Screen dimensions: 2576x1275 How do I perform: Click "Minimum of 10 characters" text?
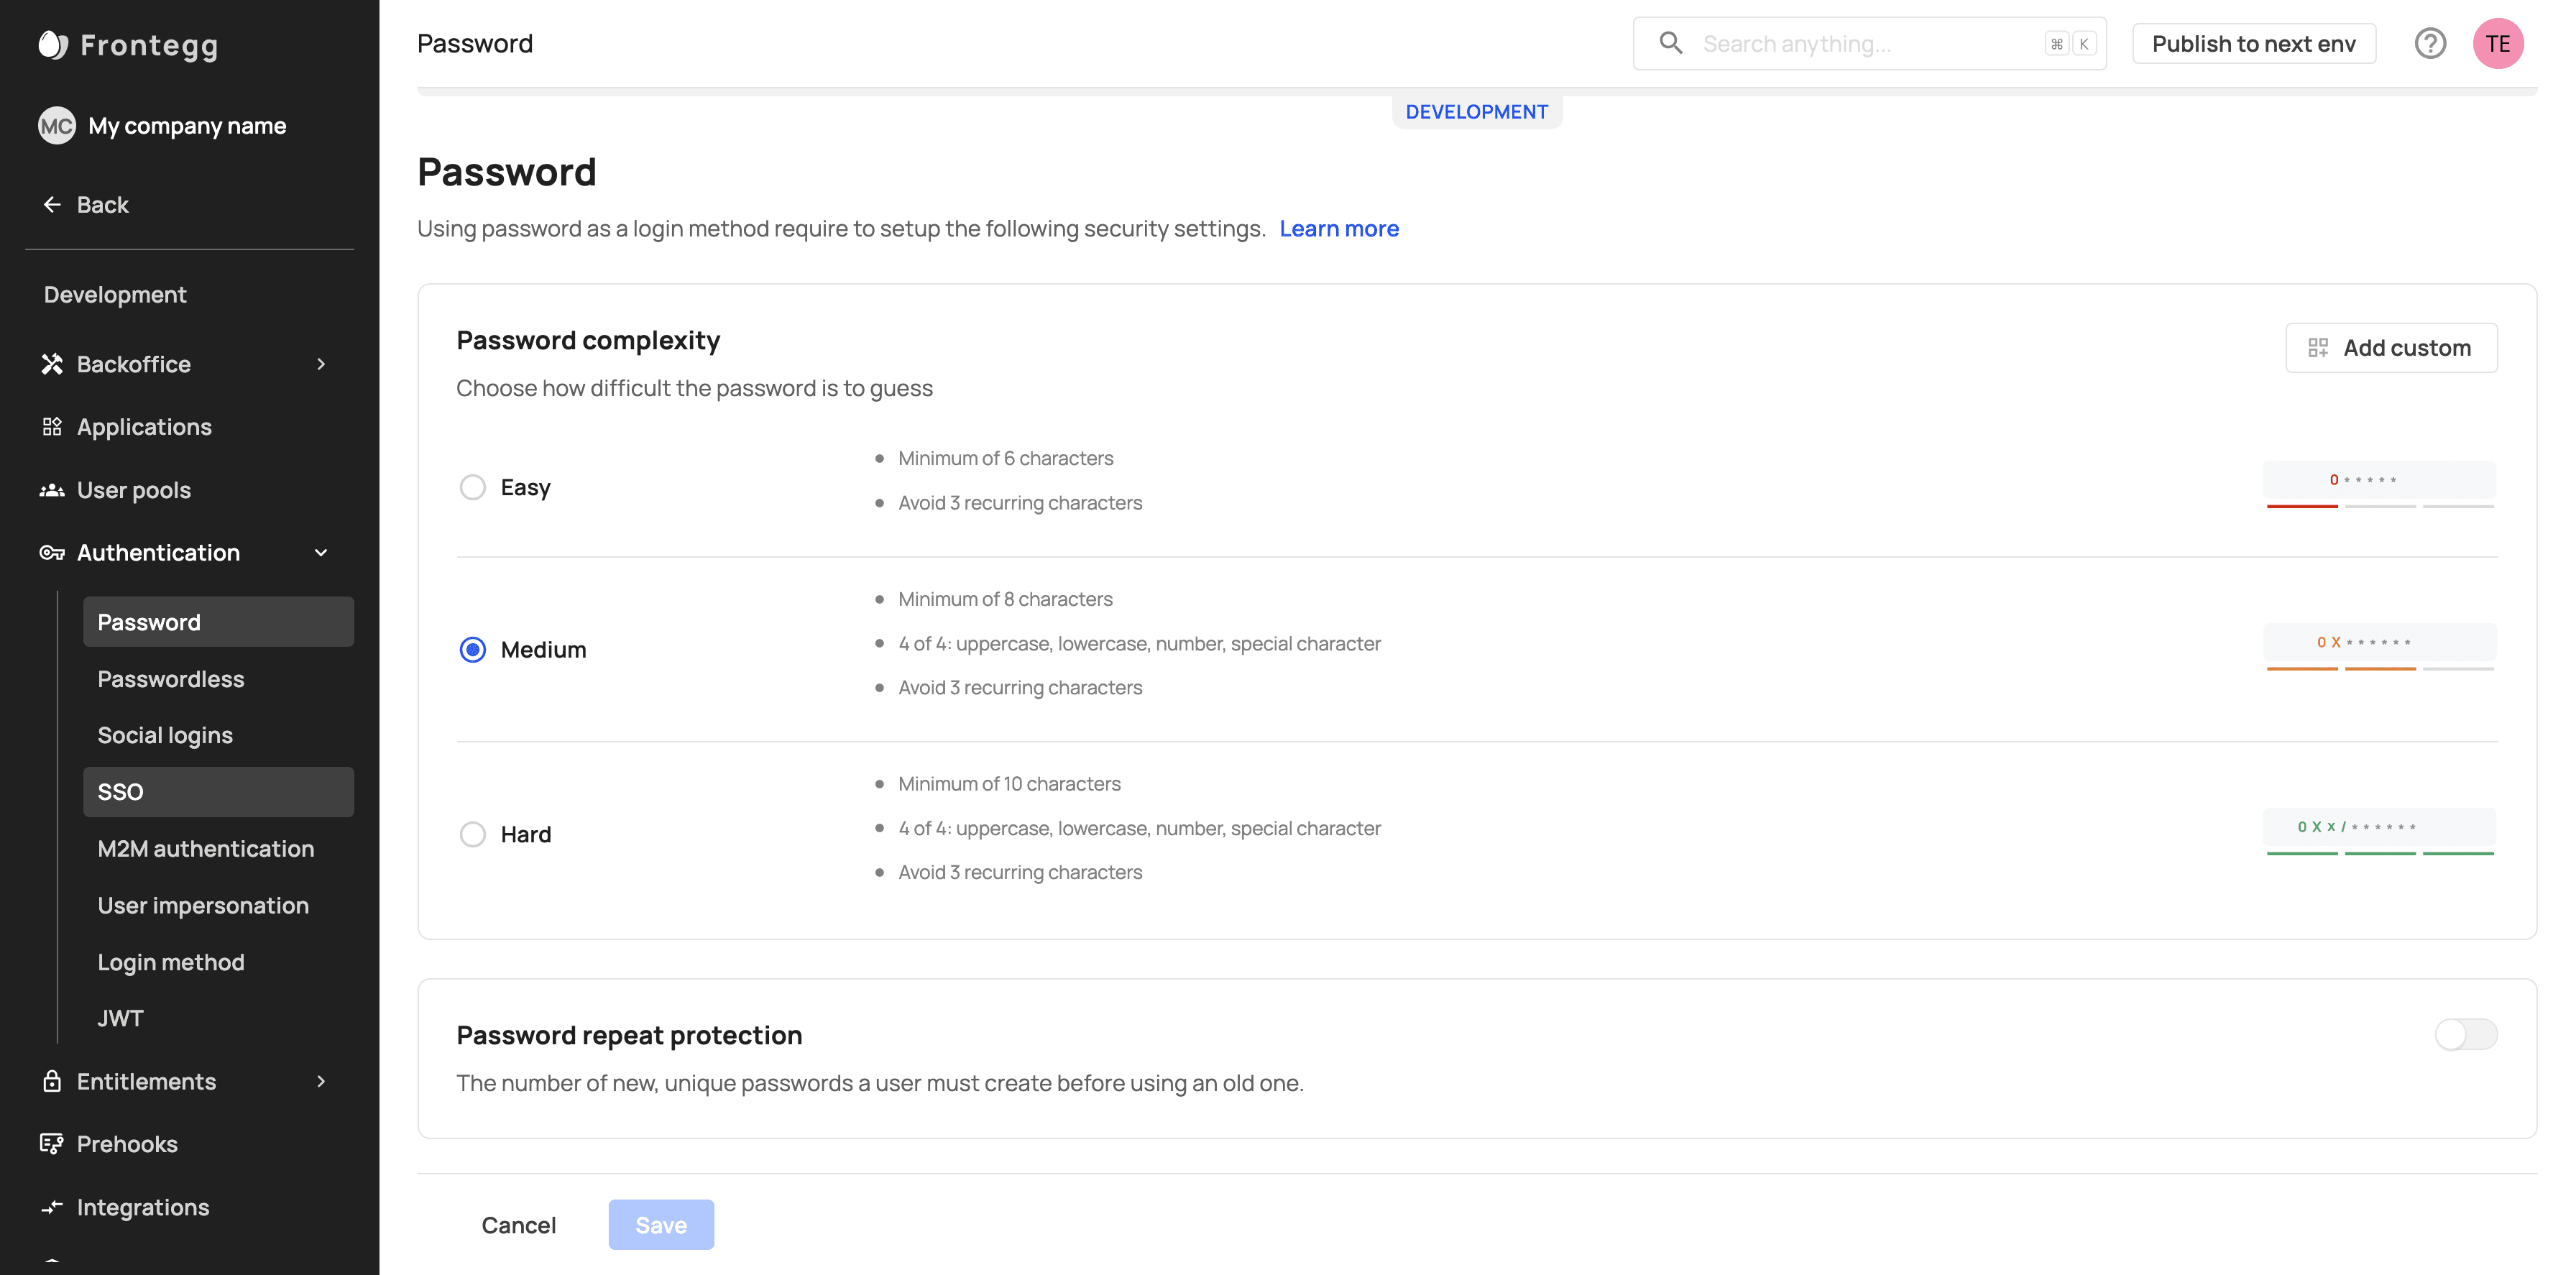coord(1009,784)
